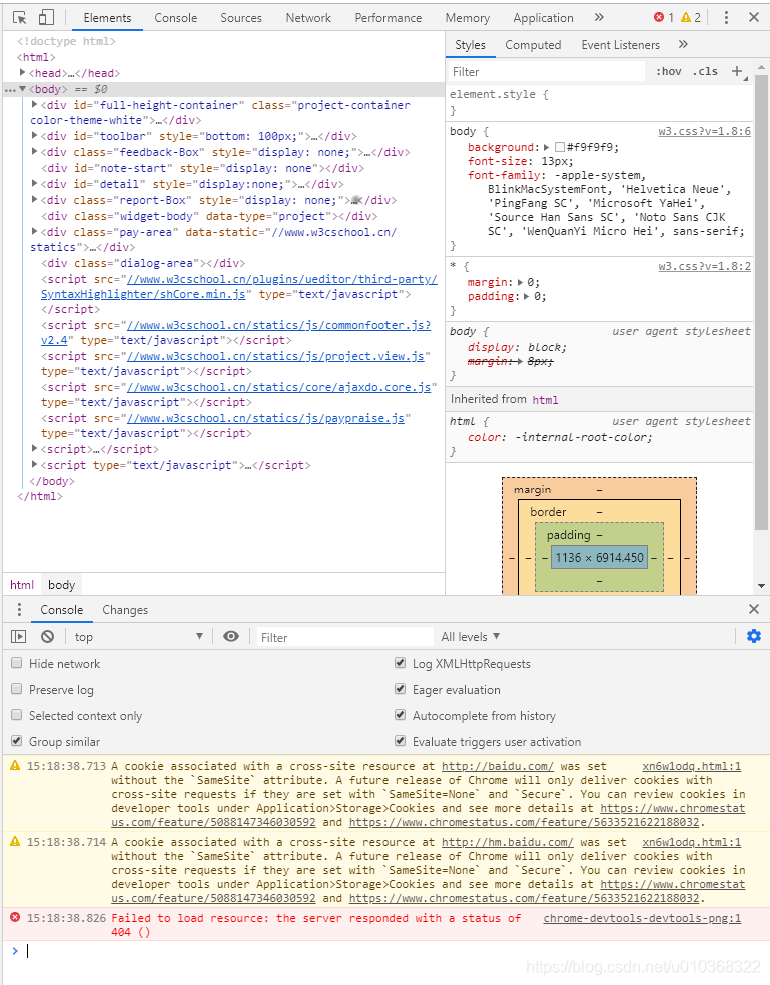Uncheck the Group similar checkbox
The height and width of the screenshot is (985, 770).
[17, 741]
